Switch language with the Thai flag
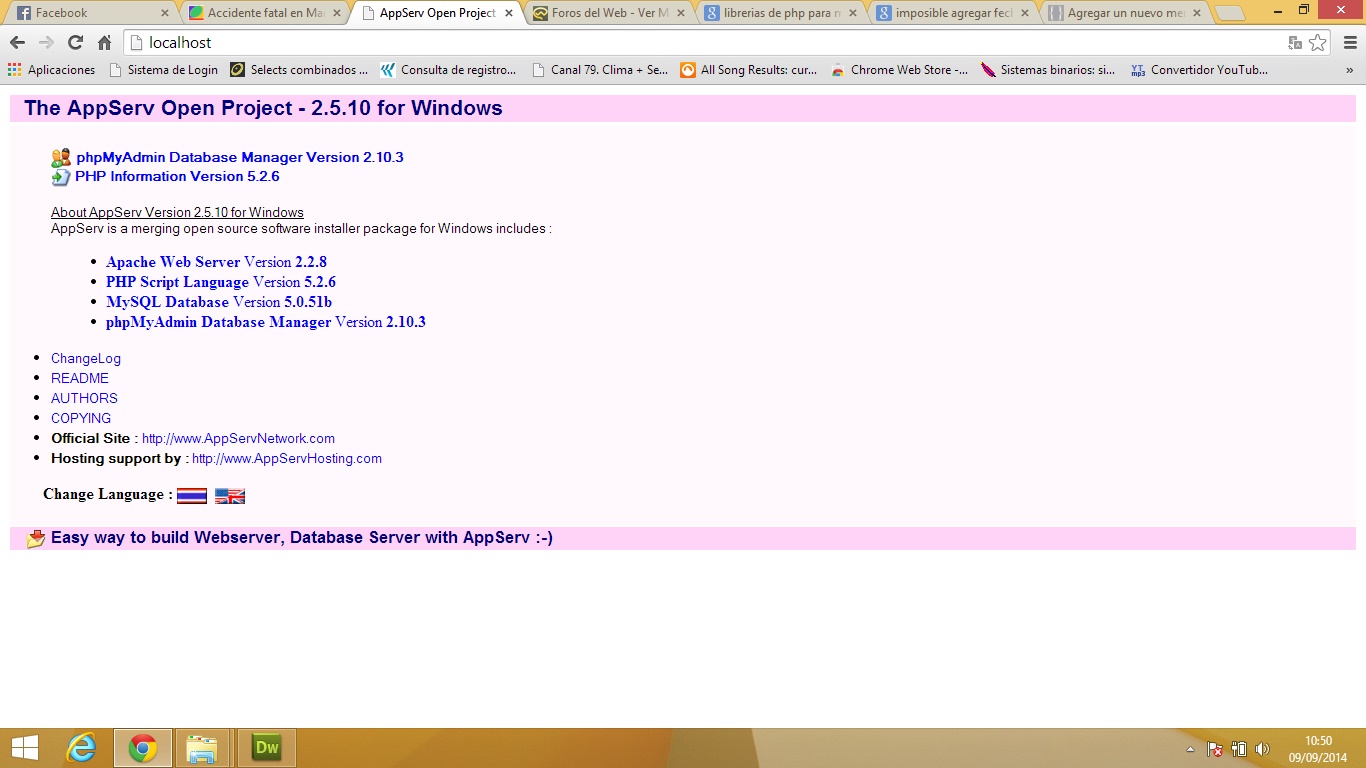This screenshot has height=768, width=1366. (x=192, y=496)
